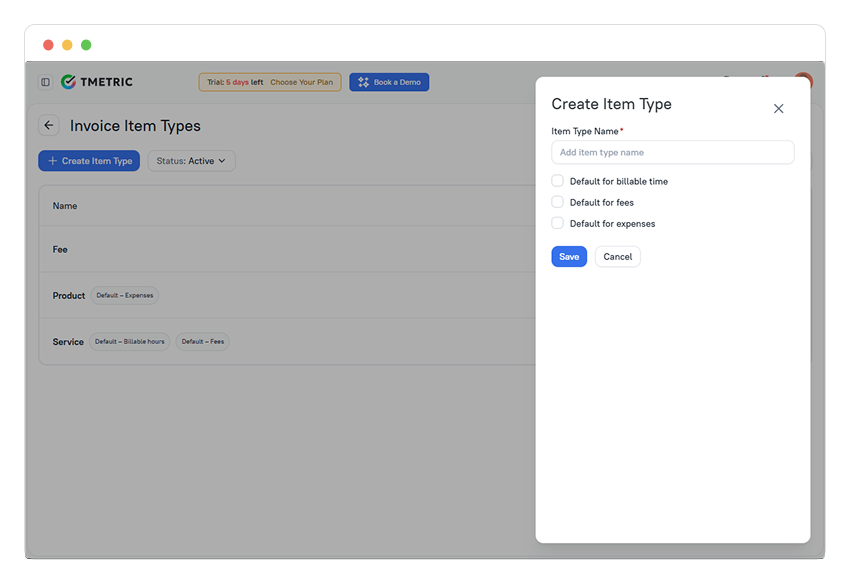Click the TMetric logo
The image size is (850, 584).
[x=97, y=82]
